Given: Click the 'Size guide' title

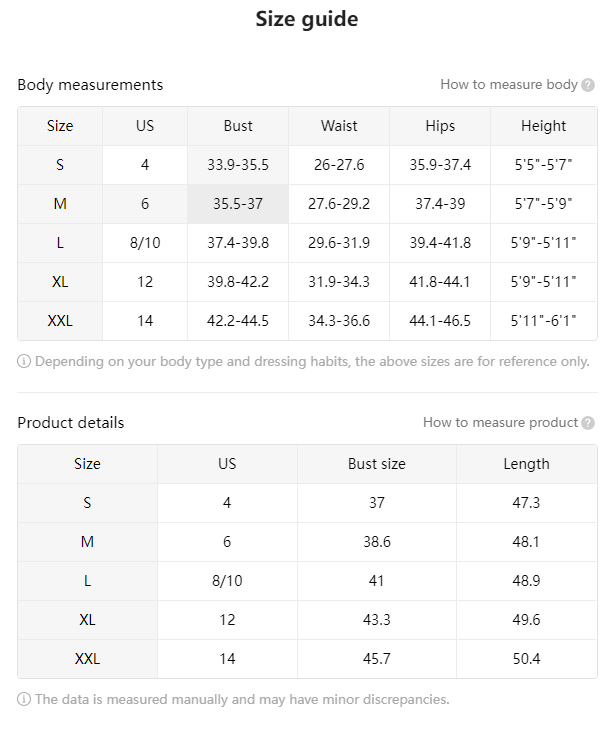Looking at the screenshot, I should tap(307, 20).
